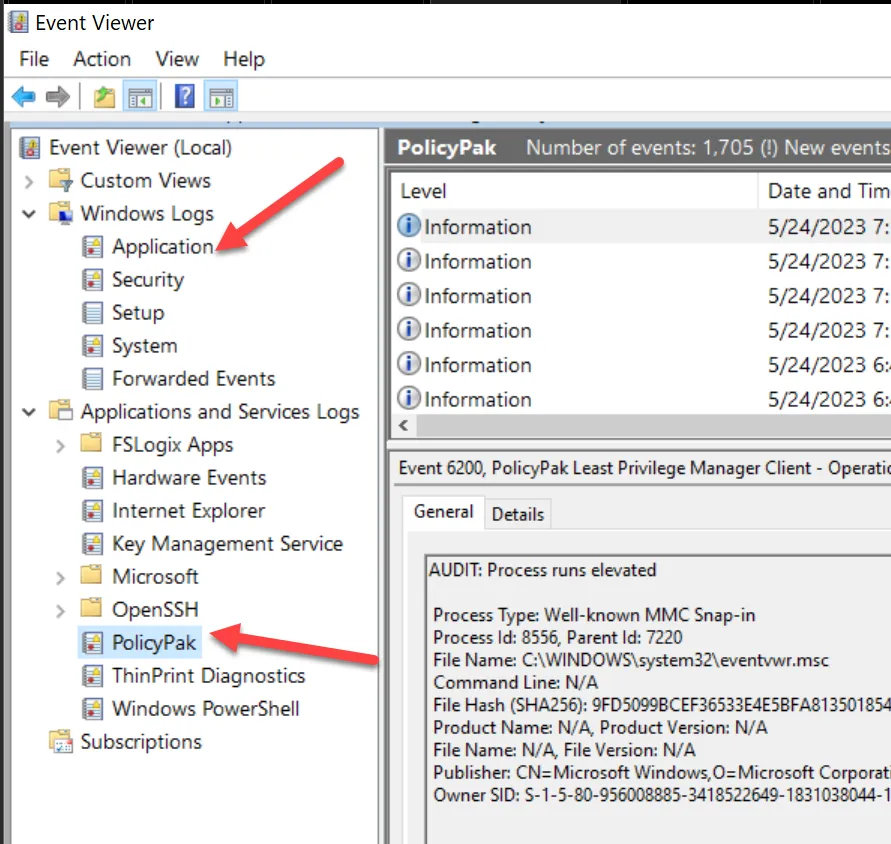Viewport: 891px width, 844px height.
Task: Expand the FSLogix Apps folder
Action: 61,445
